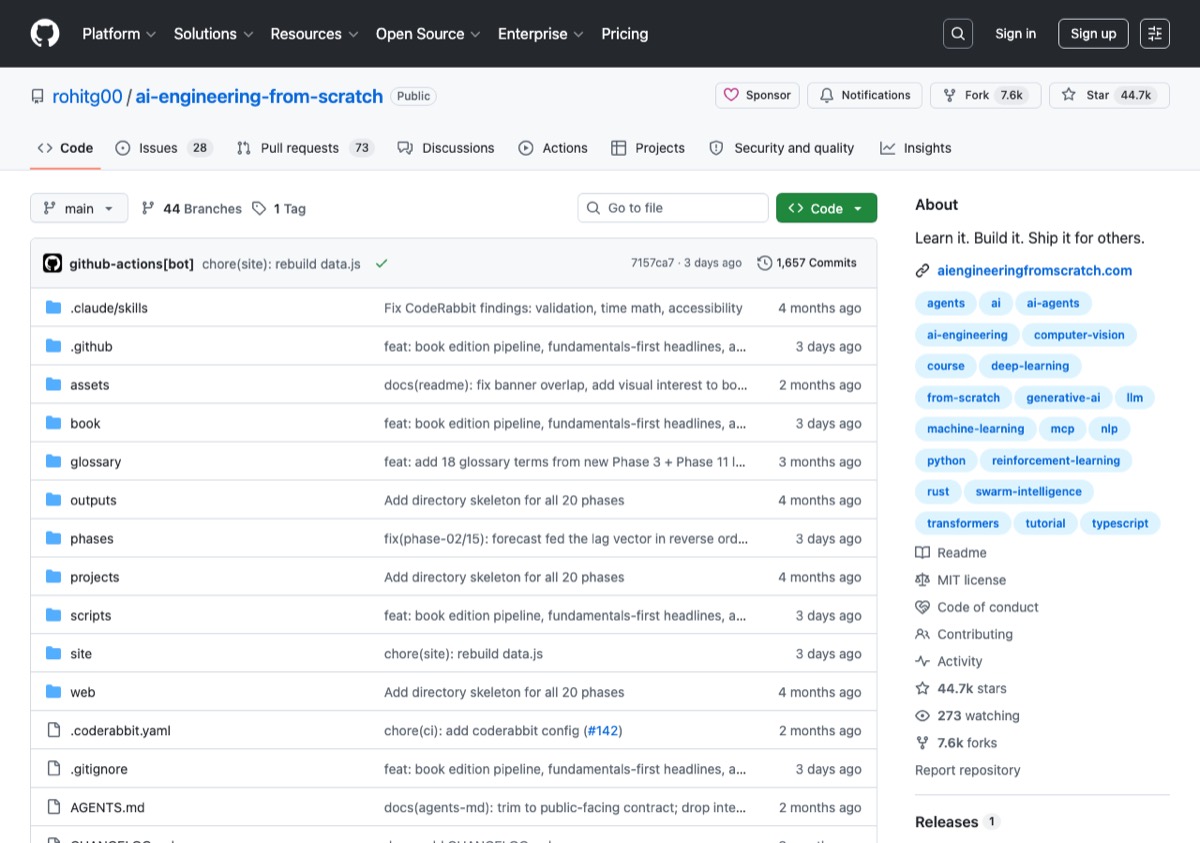The height and width of the screenshot is (843, 1200).
Task: Click the eye icon next to 273 watching
Action: pos(923,716)
